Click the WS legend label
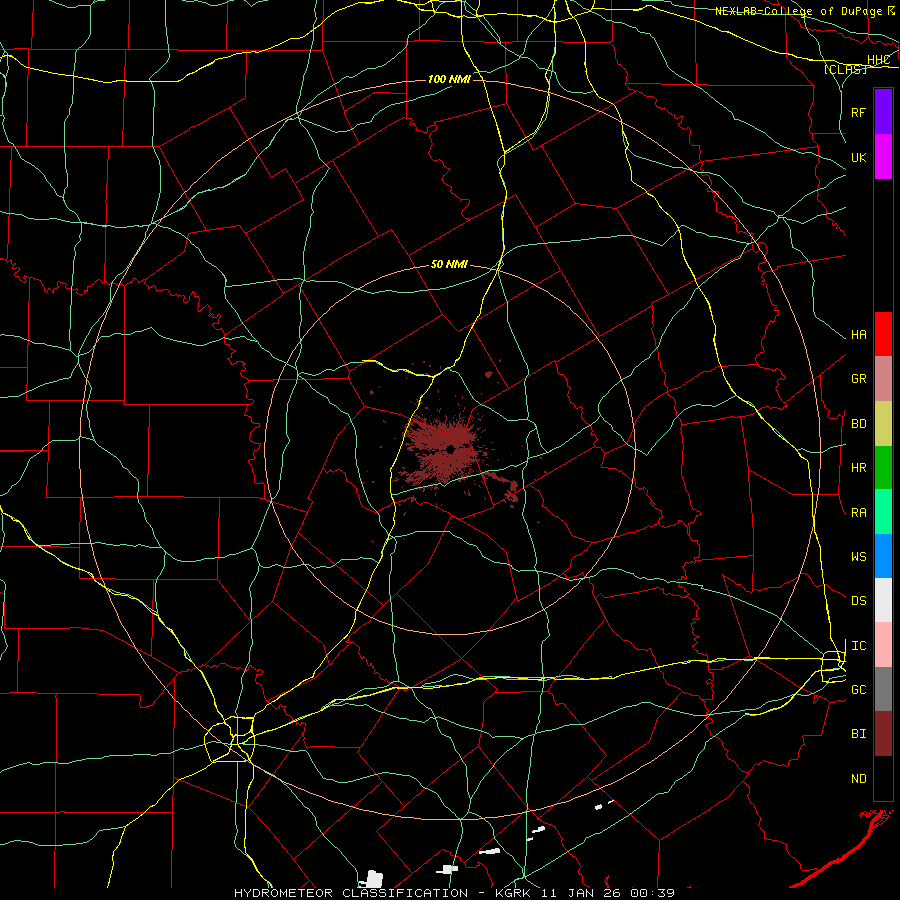 (x=858, y=557)
